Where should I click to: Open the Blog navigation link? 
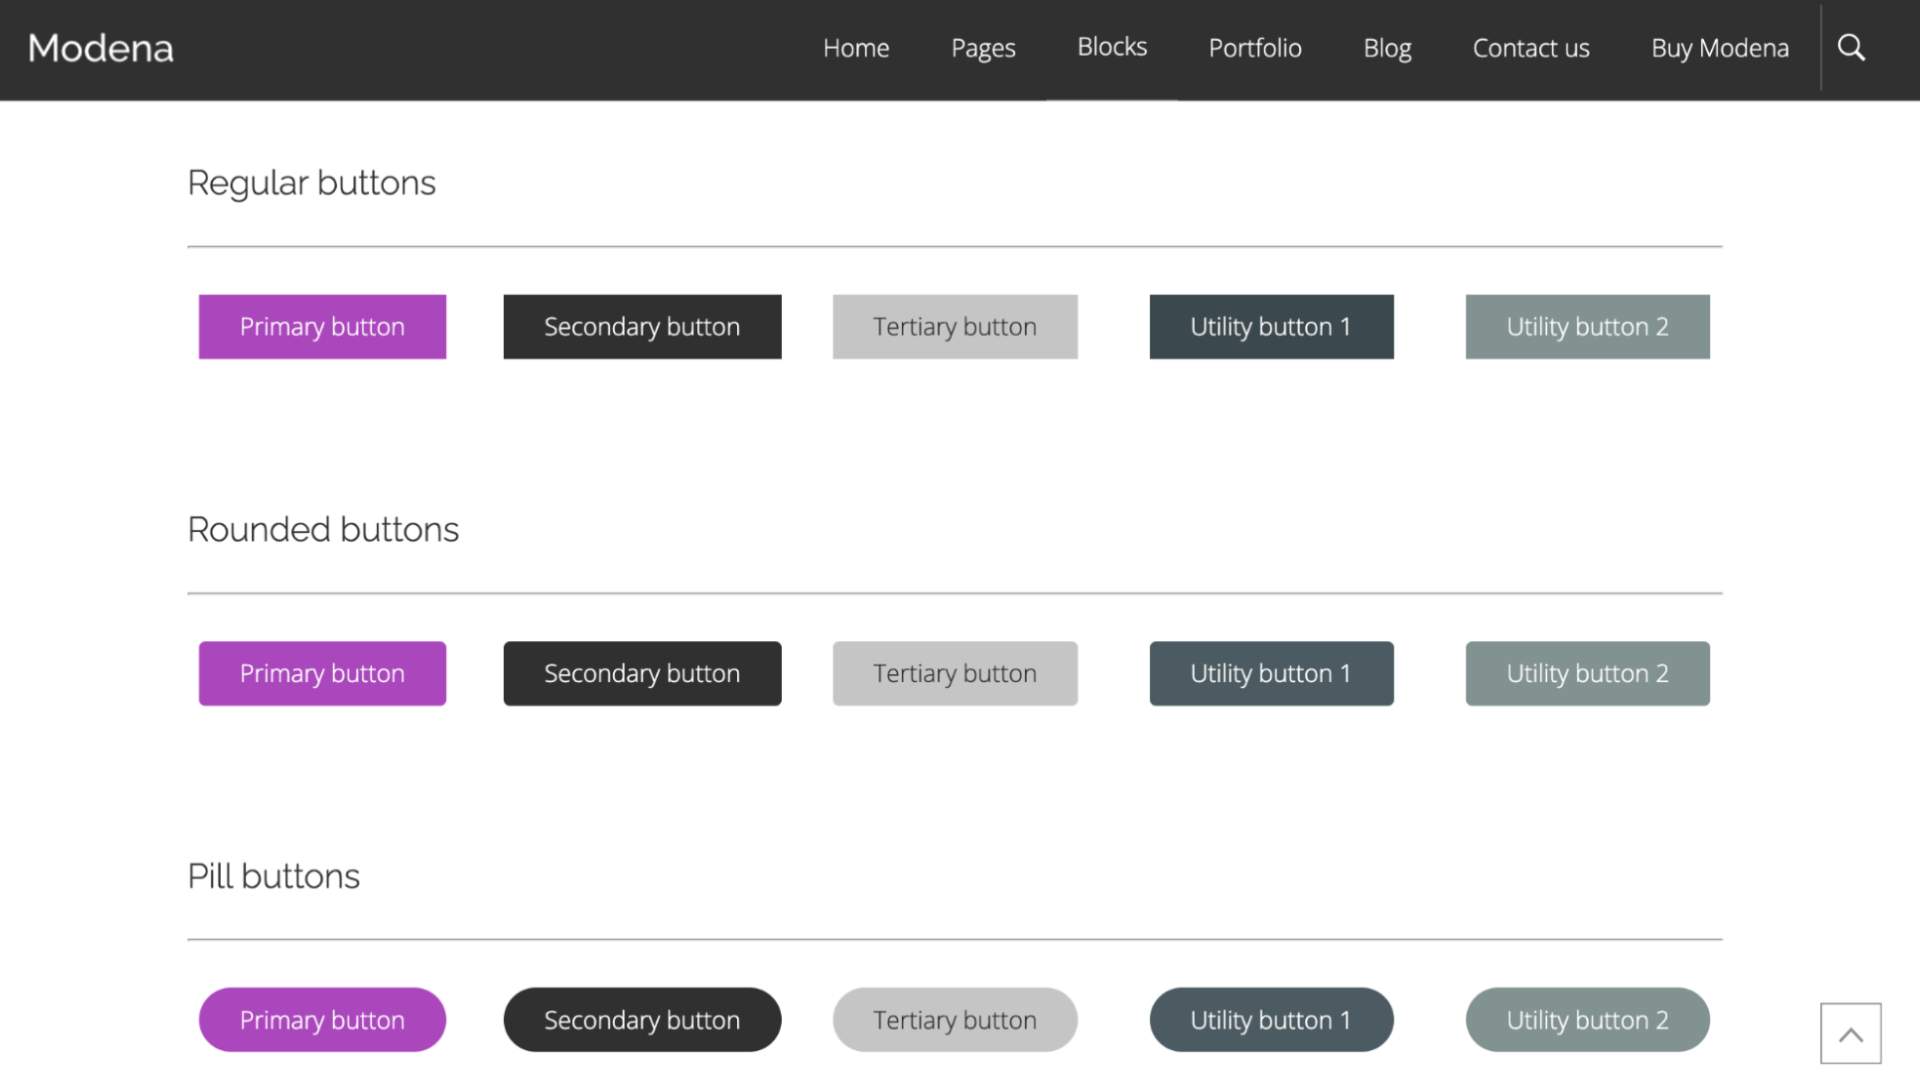coord(1387,48)
